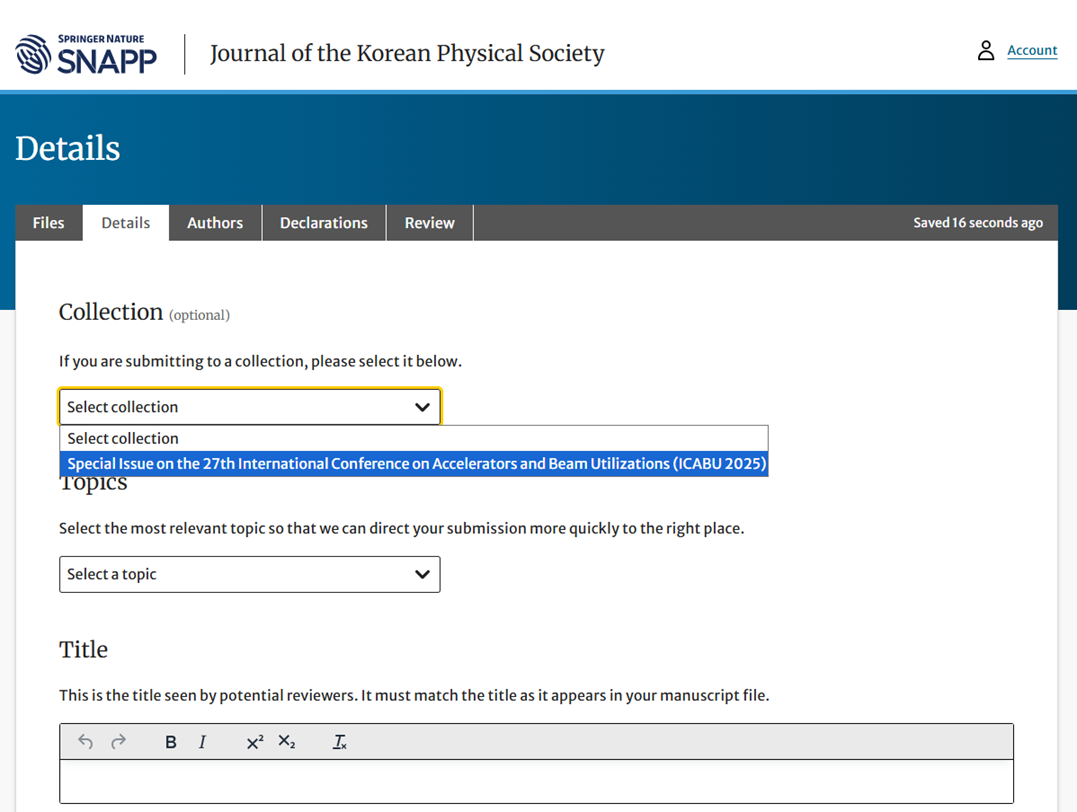Go to the Authors tab

[x=215, y=223]
